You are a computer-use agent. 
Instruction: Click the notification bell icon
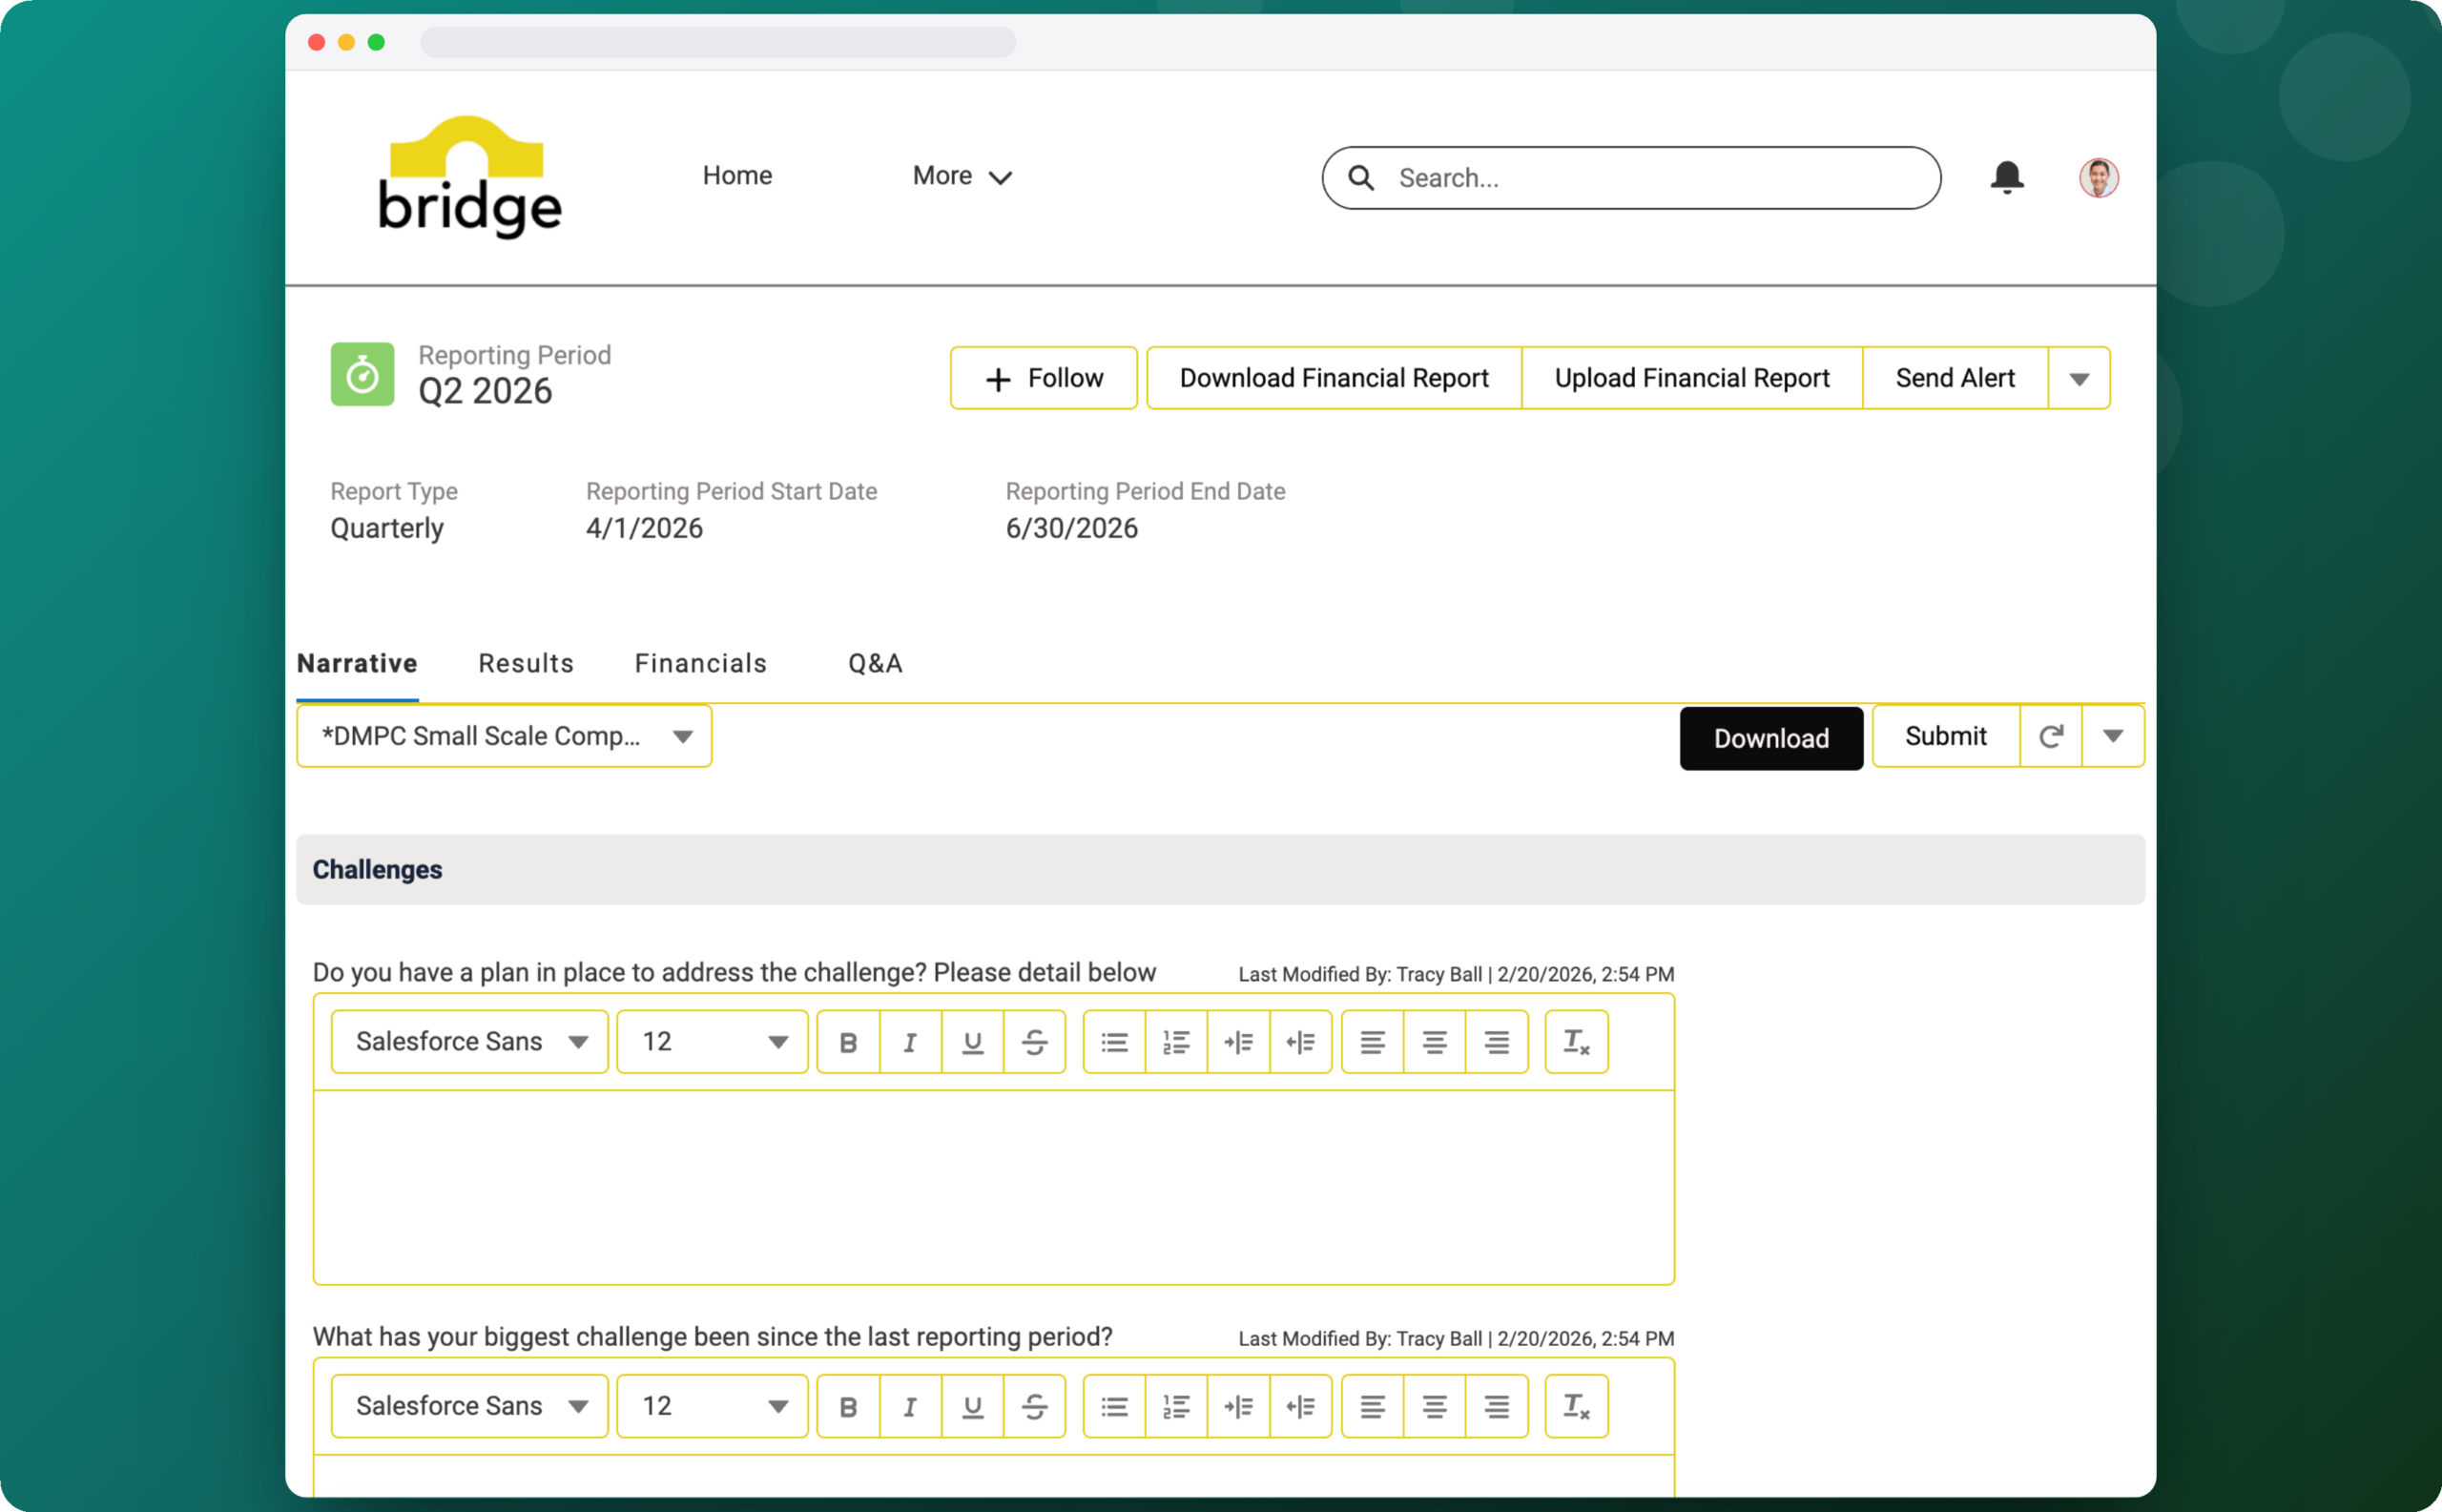(x=2006, y=177)
